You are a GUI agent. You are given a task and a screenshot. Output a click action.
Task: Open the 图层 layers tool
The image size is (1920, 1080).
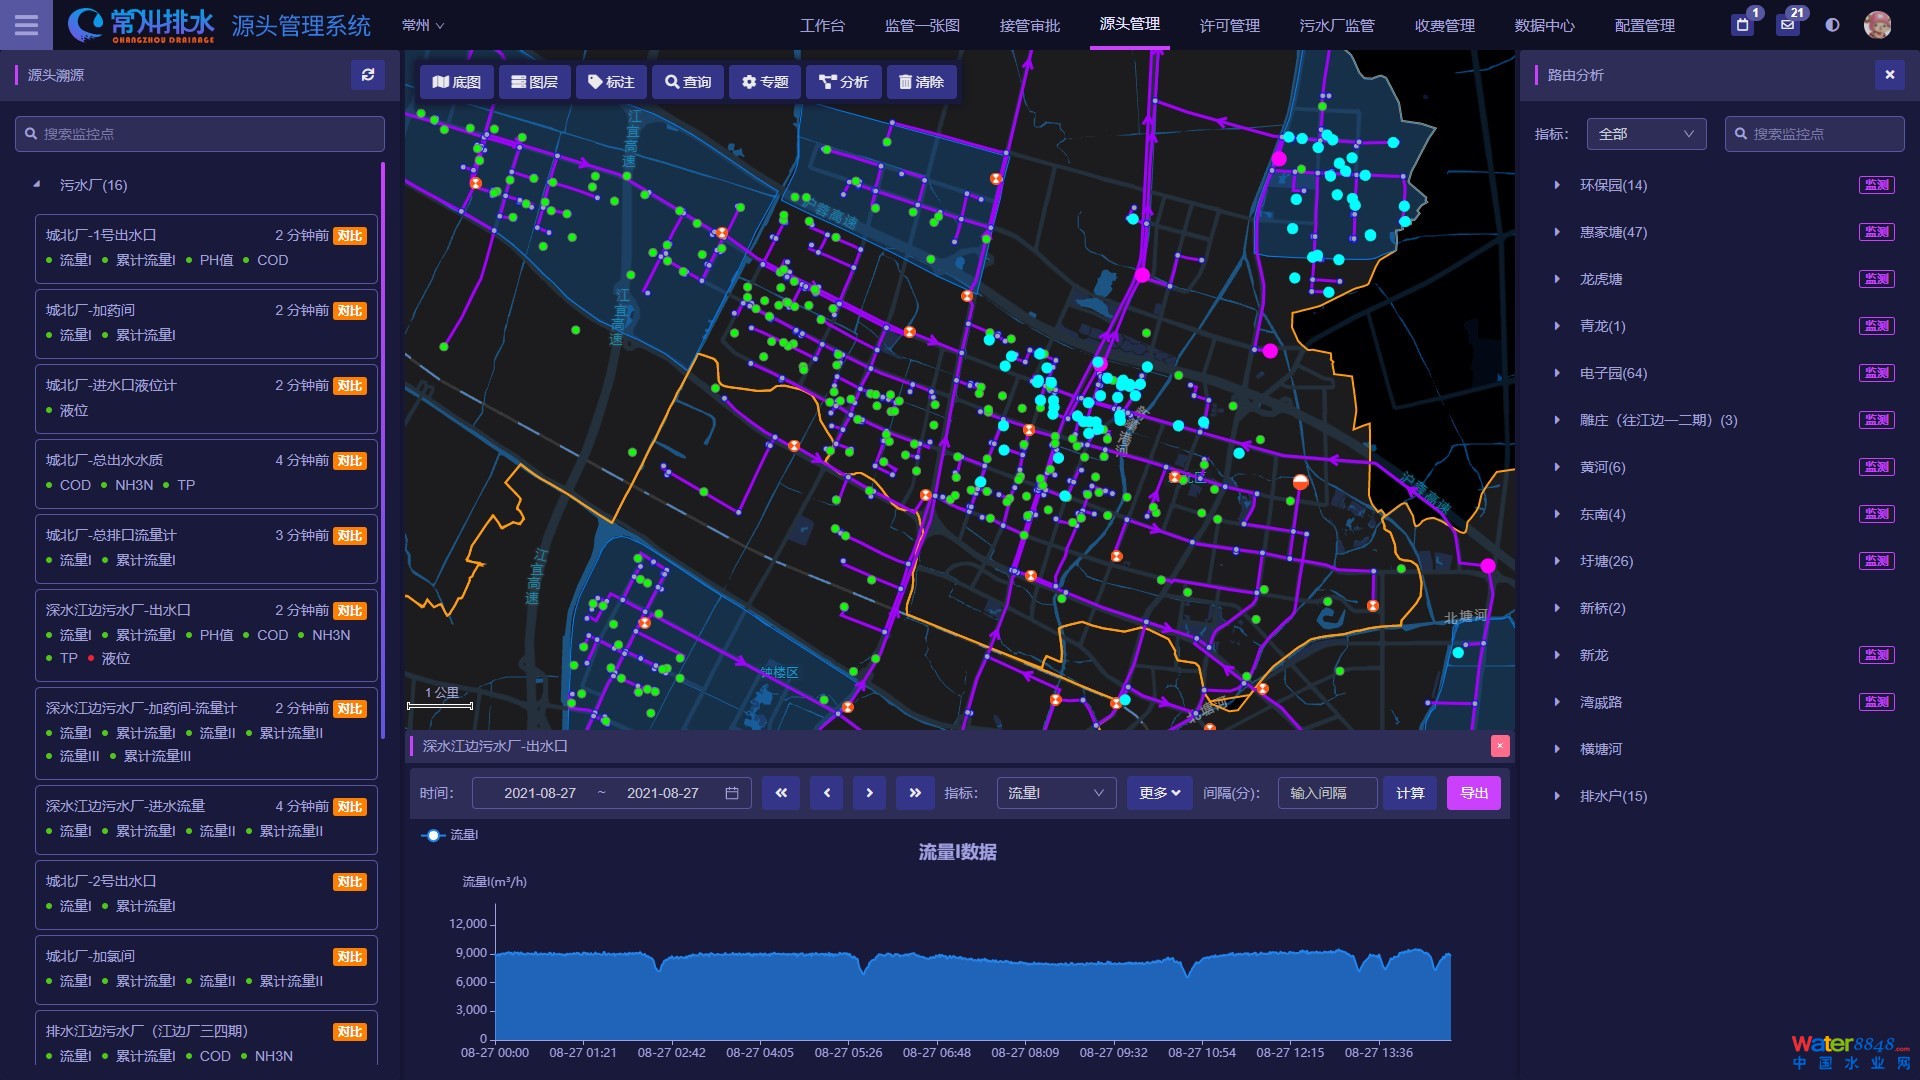[x=535, y=82]
